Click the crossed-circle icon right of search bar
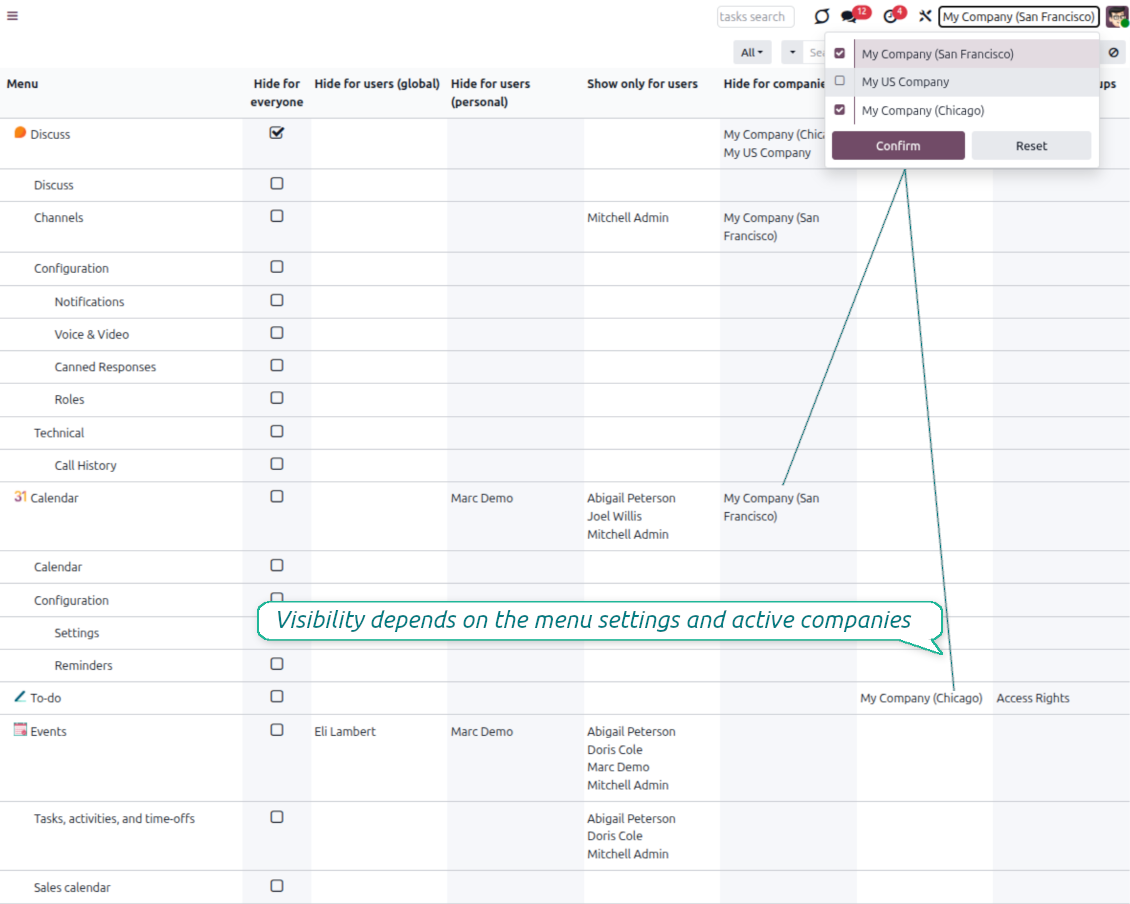The height and width of the screenshot is (904, 1130). click(1113, 53)
